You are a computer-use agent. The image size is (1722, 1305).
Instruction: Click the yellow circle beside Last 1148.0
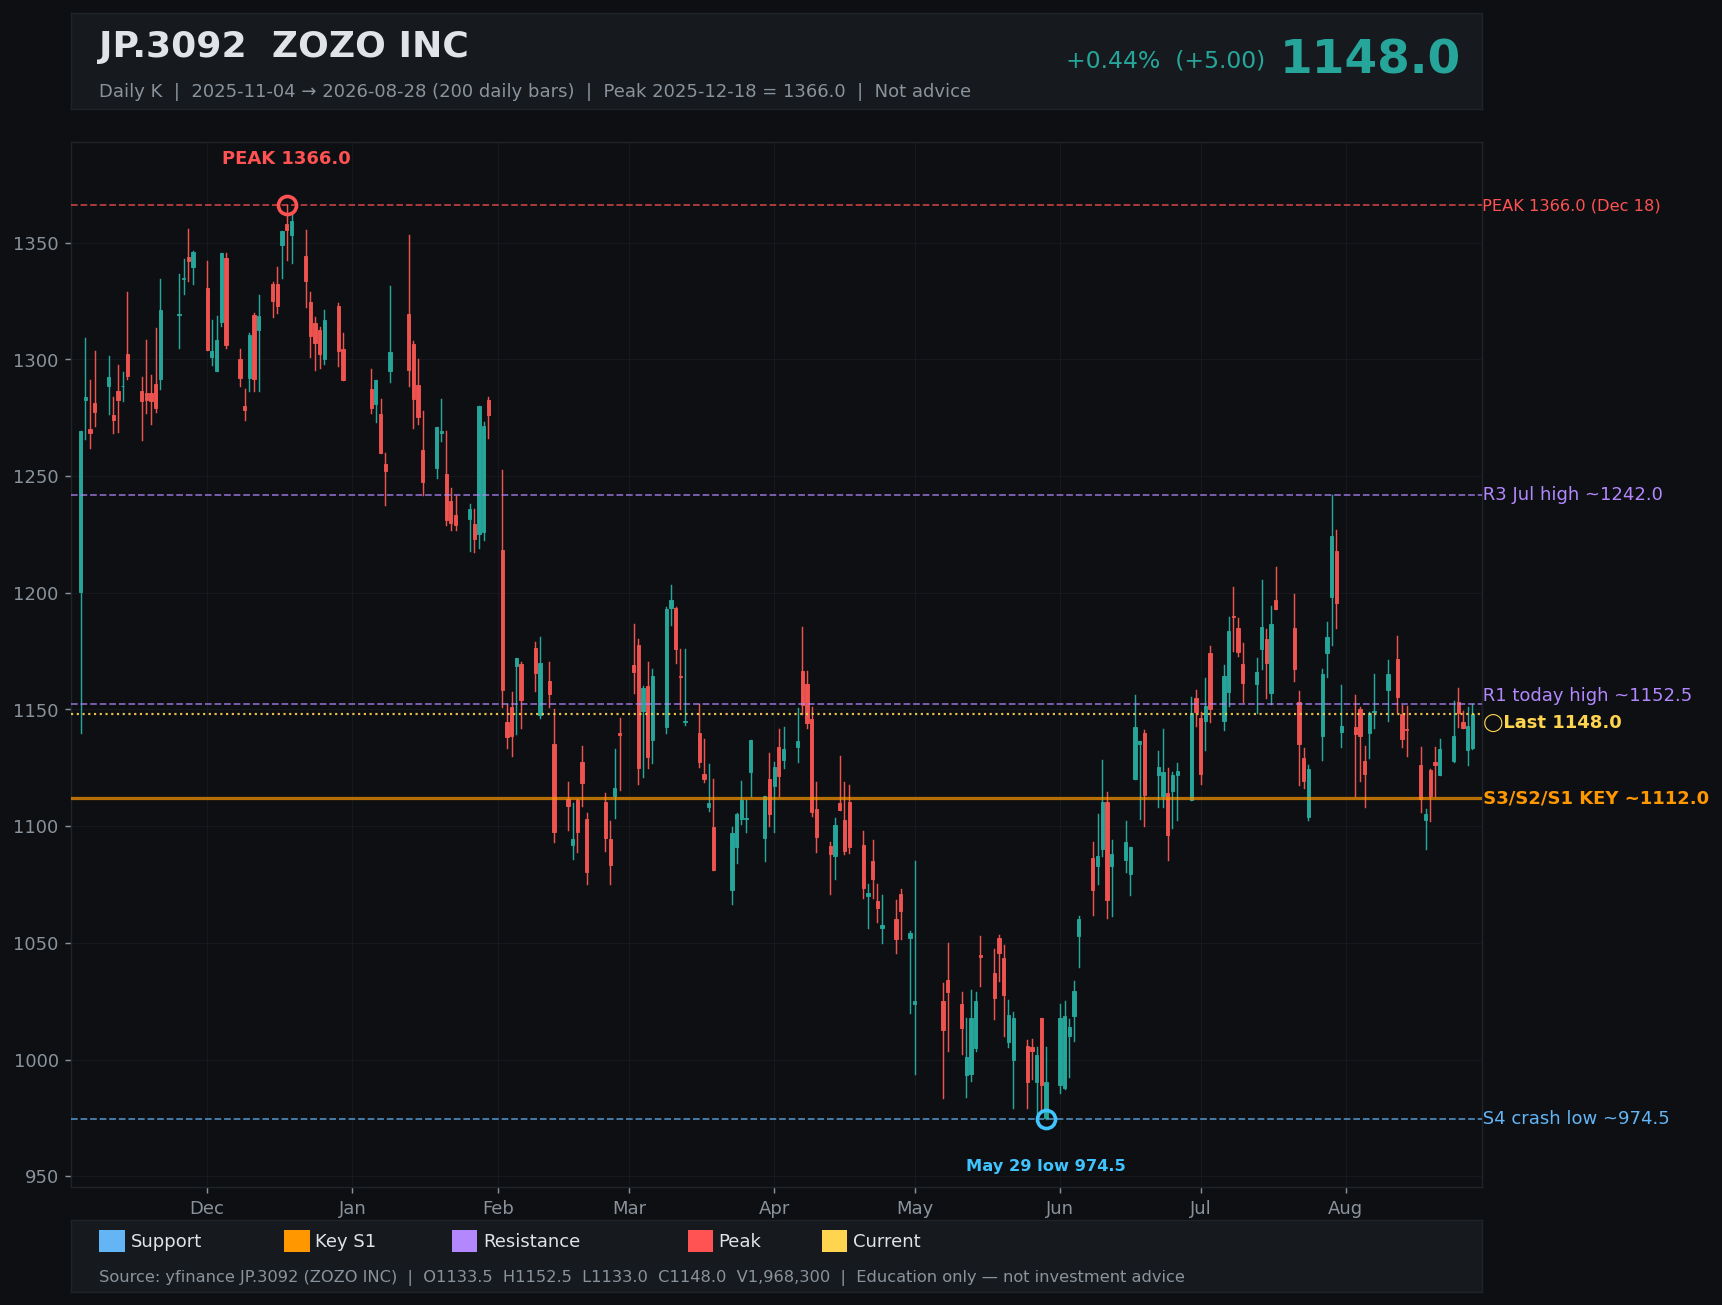tap(1493, 723)
